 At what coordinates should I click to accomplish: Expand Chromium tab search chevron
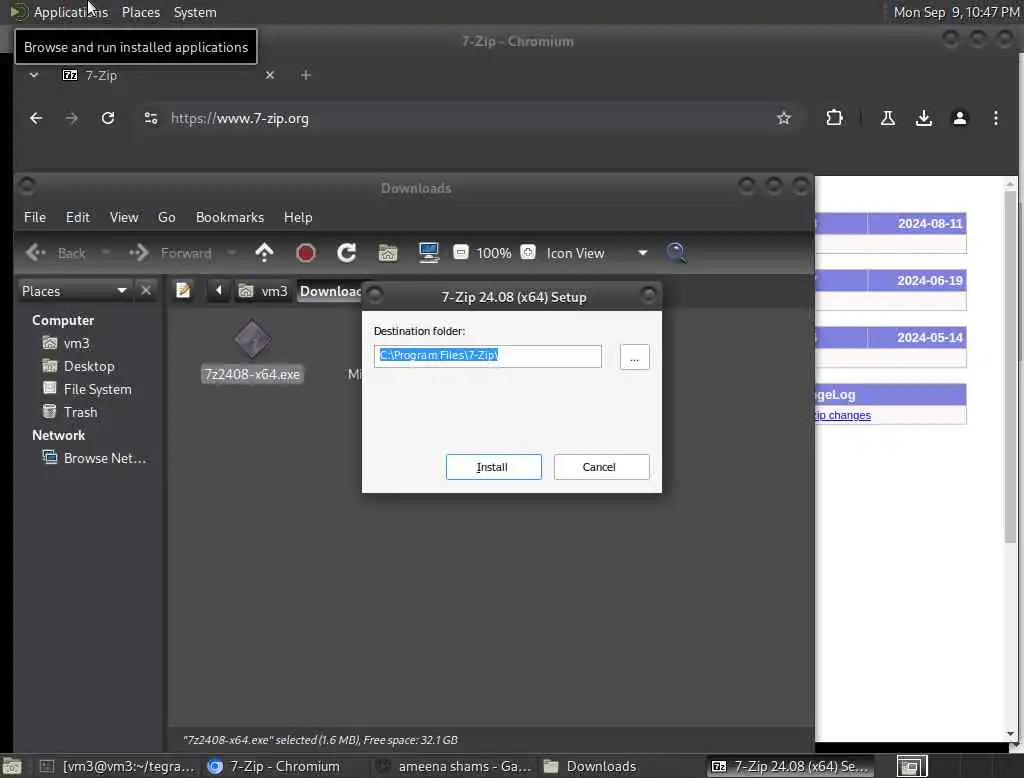34,75
